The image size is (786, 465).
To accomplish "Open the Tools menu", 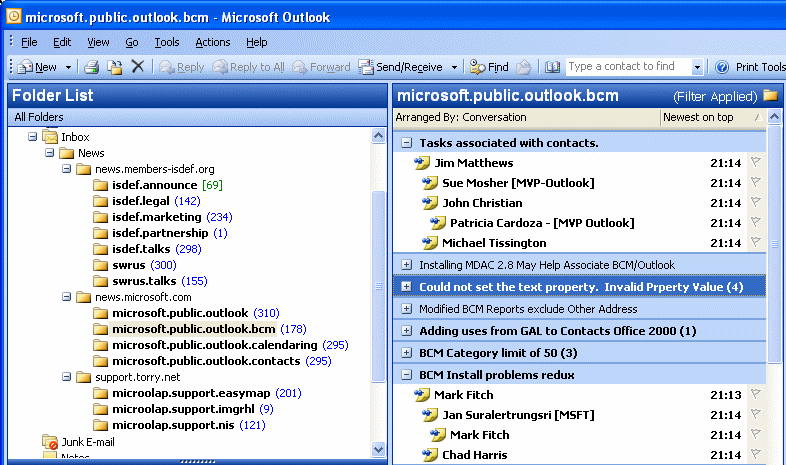I will point(166,42).
